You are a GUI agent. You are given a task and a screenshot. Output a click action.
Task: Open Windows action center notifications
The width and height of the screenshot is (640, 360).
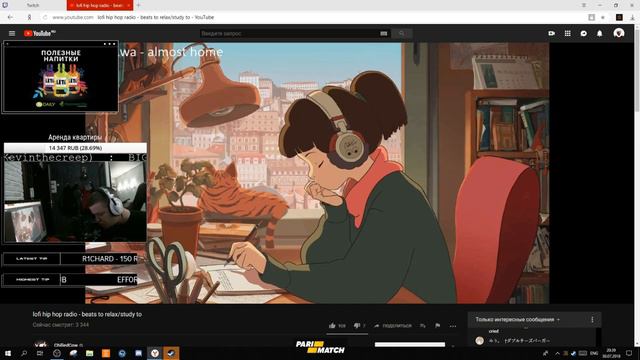[629, 353]
